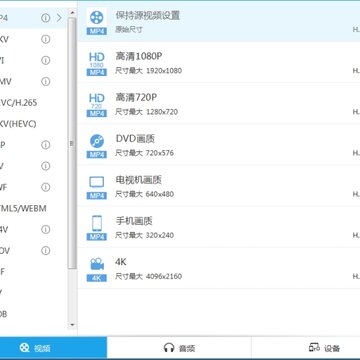
Task: Pick the TV screen quality icon
Action: [97, 187]
